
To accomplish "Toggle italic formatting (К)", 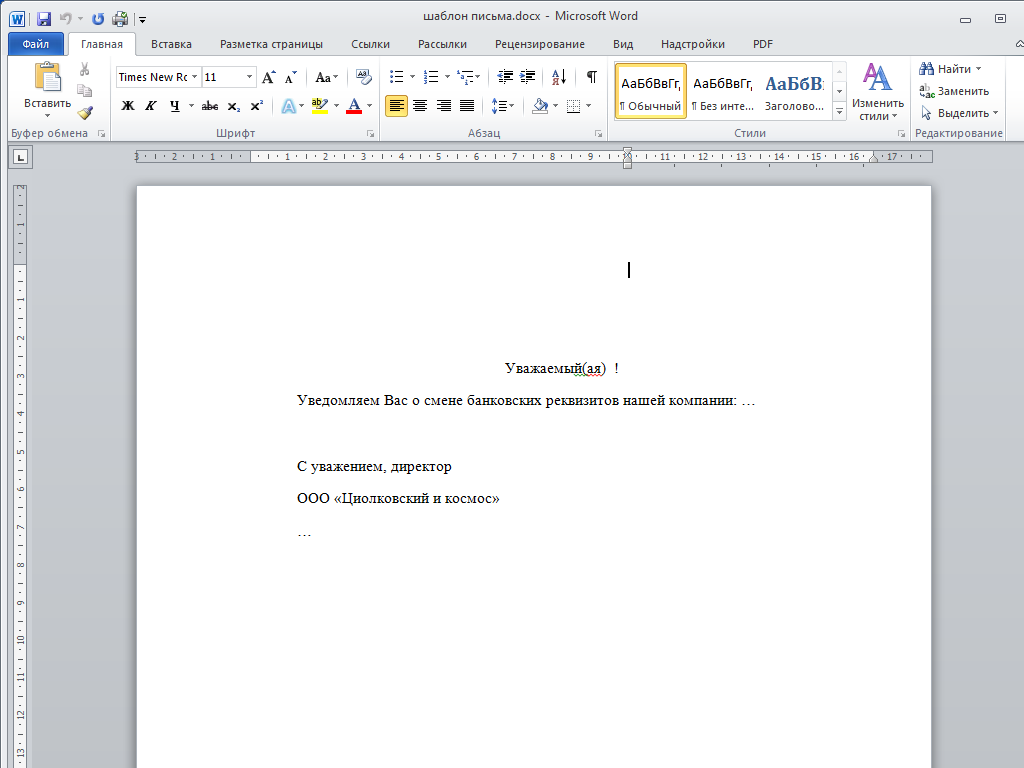I will click(x=151, y=106).
